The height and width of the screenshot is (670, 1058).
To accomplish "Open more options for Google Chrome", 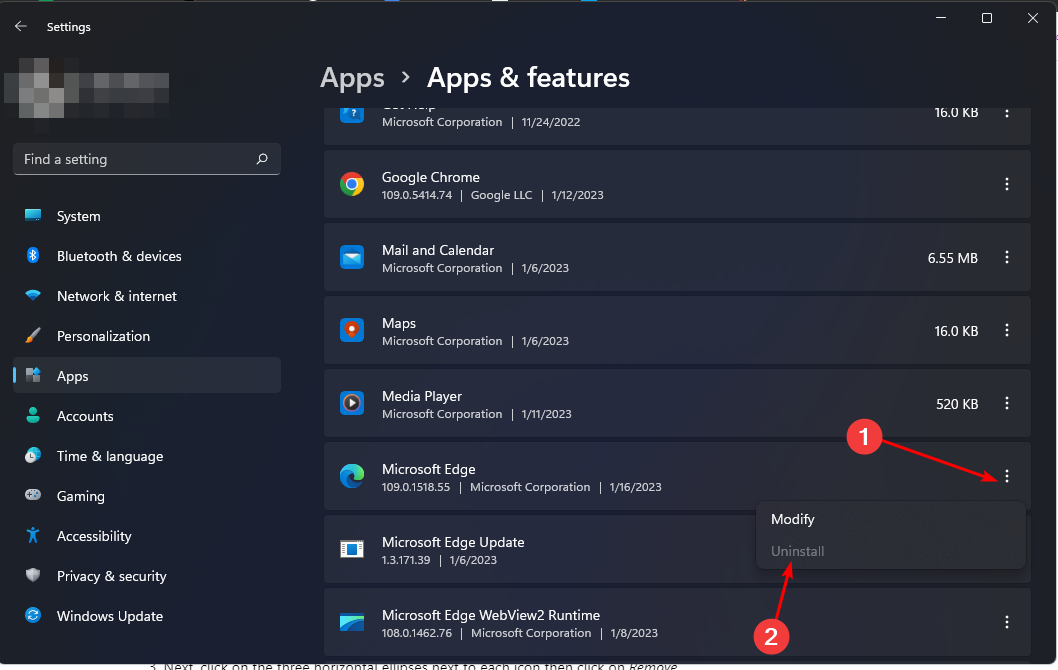I will tap(1007, 184).
